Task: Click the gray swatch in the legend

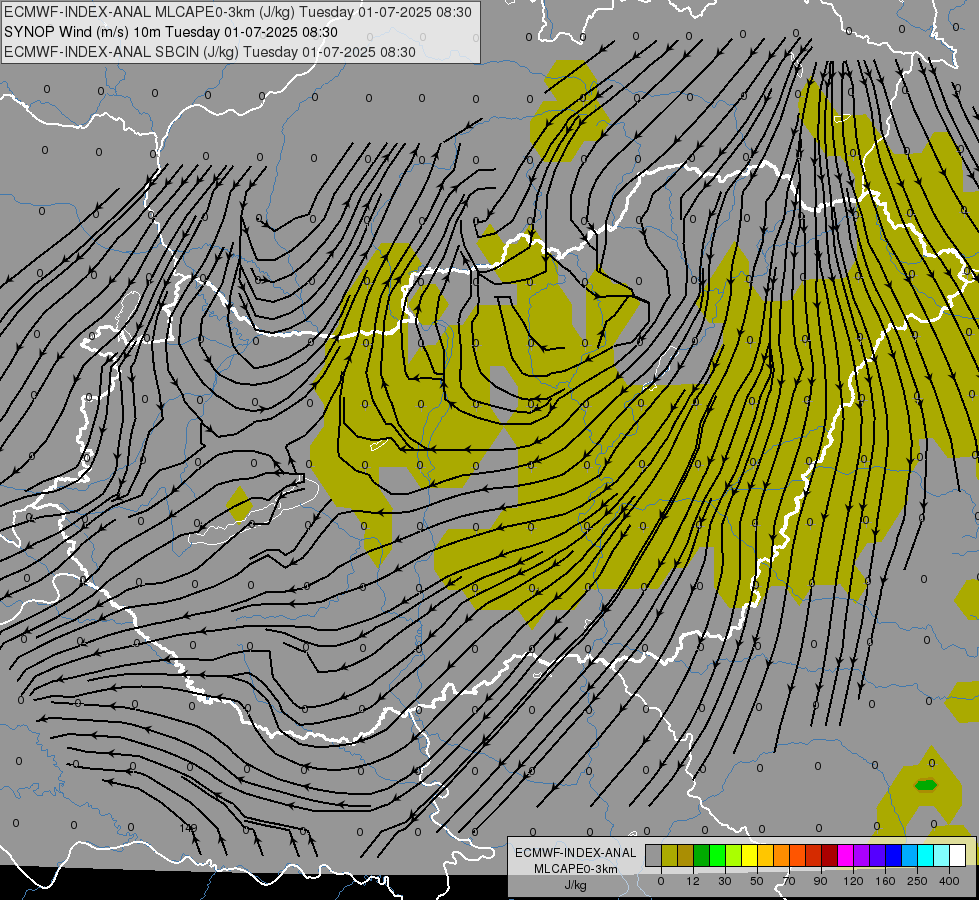Action: (654, 855)
